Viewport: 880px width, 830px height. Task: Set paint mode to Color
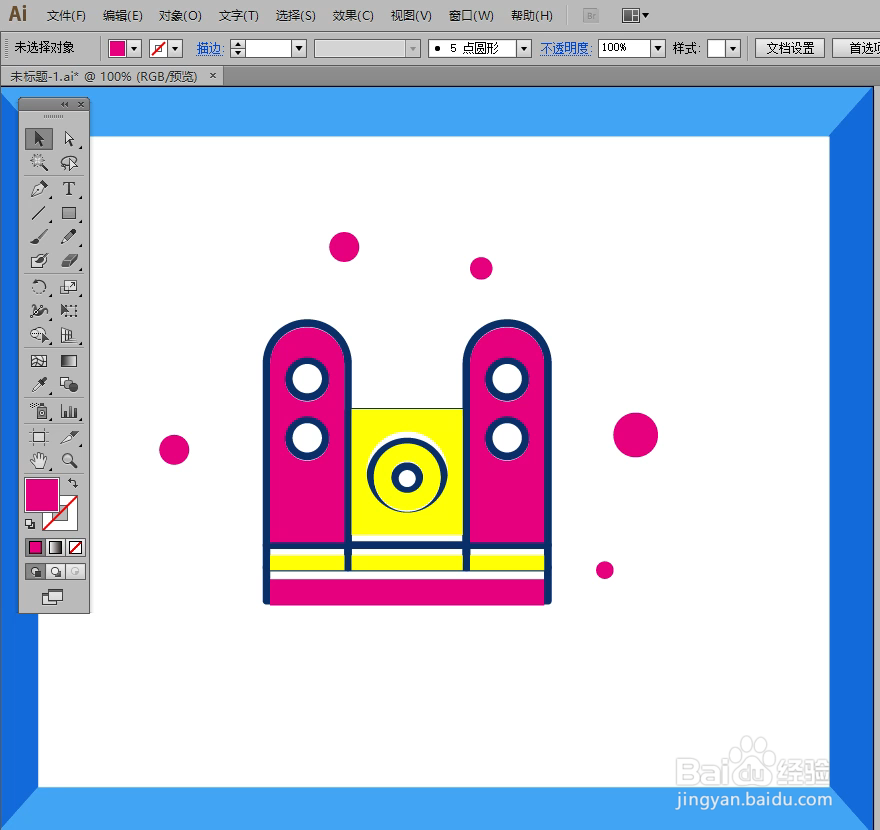tap(35, 547)
